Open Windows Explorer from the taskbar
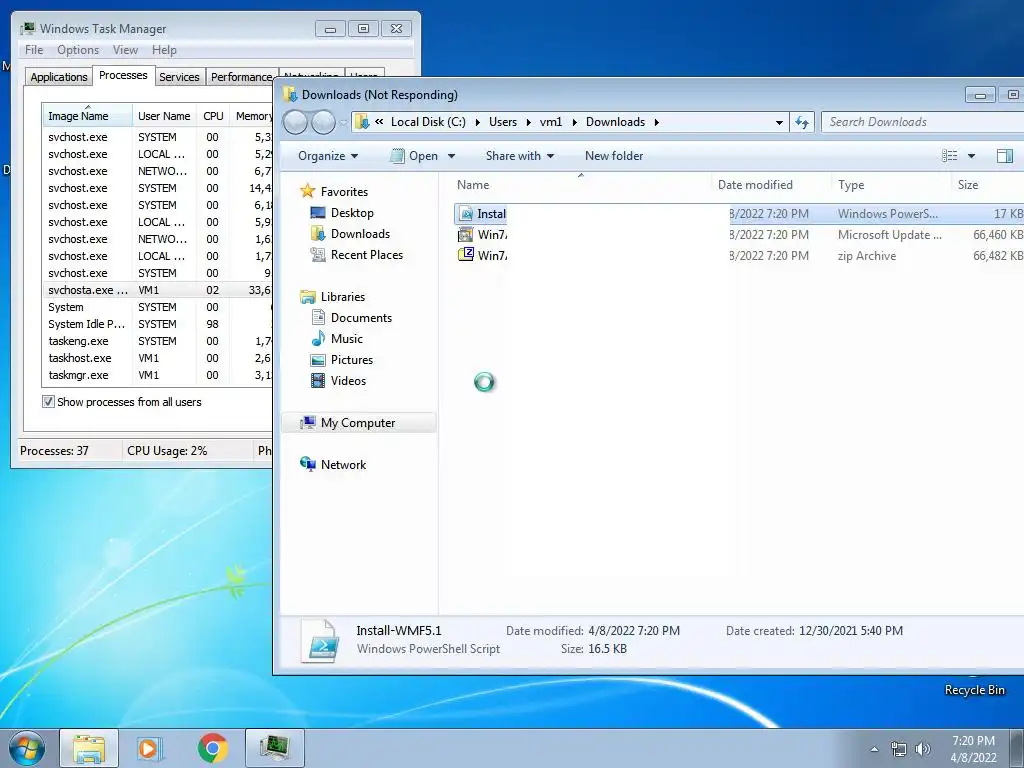 pyautogui.click(x=89, y=748)
